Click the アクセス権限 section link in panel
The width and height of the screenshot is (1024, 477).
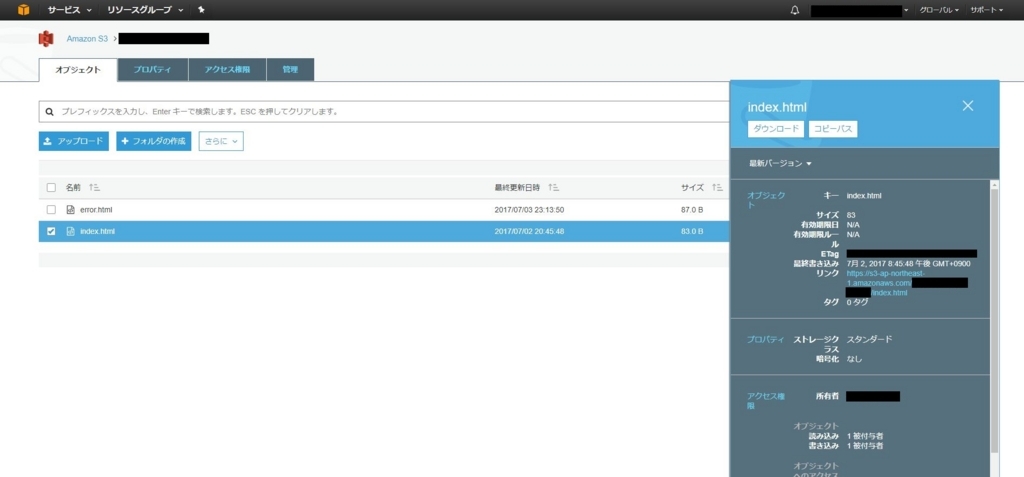pos(765,401)
